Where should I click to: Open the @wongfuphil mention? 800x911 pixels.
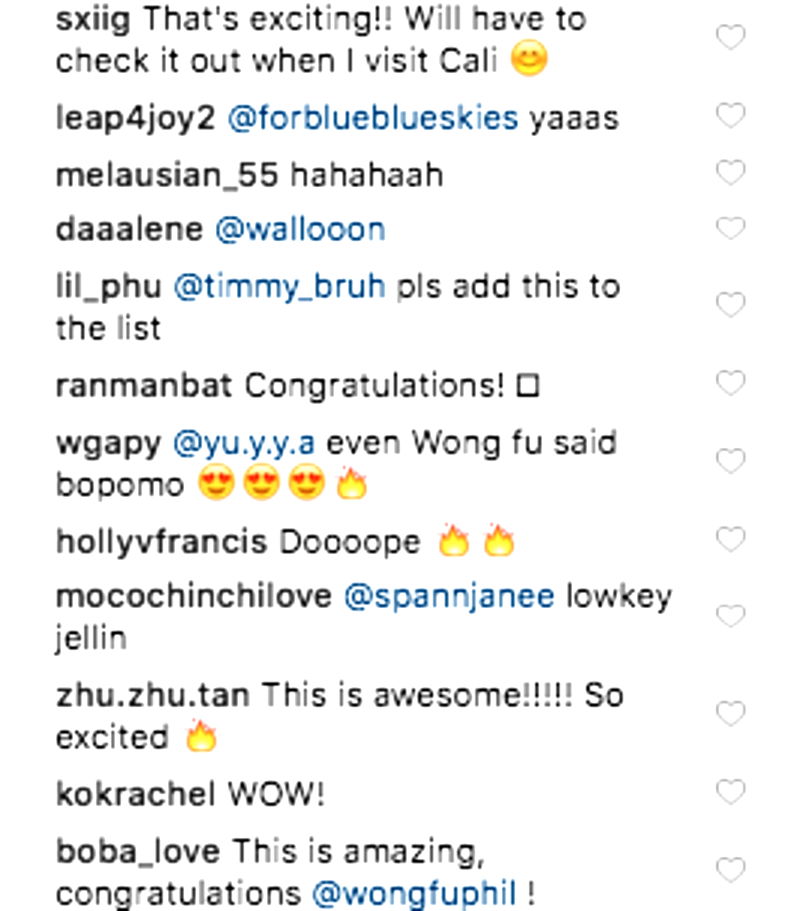pyautogui.click(x=414, y=894)
